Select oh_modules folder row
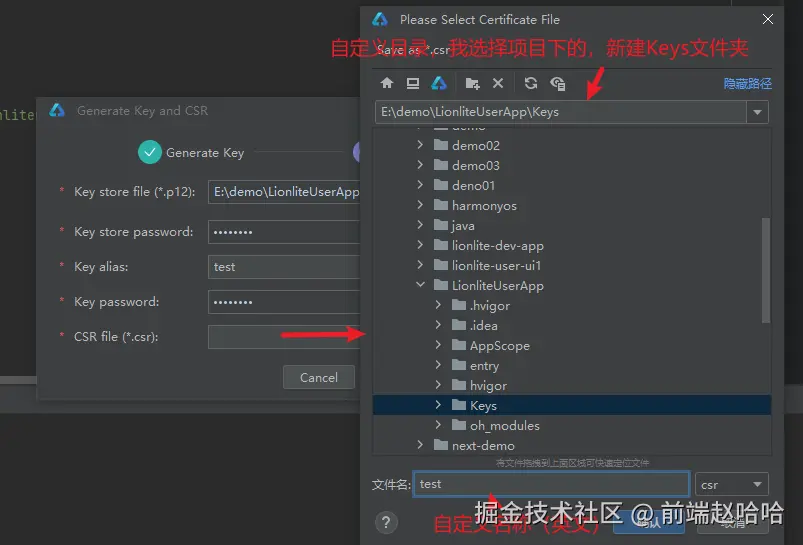 pos(572,425)
